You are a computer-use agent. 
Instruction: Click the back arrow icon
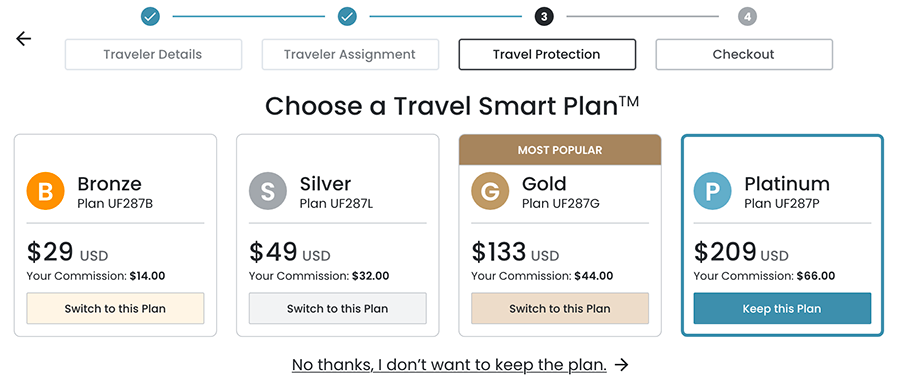(x=24, y=39)
